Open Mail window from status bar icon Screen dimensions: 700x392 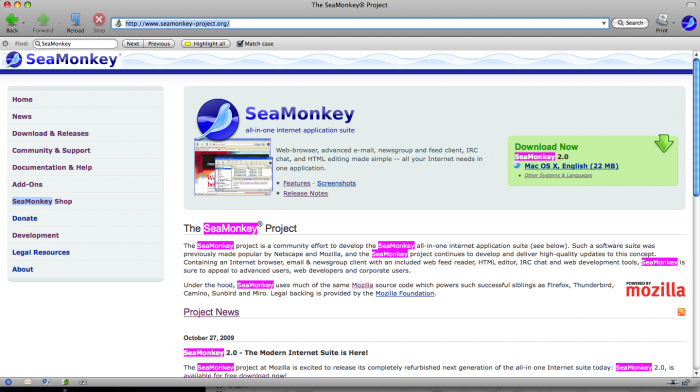(28, 382)
